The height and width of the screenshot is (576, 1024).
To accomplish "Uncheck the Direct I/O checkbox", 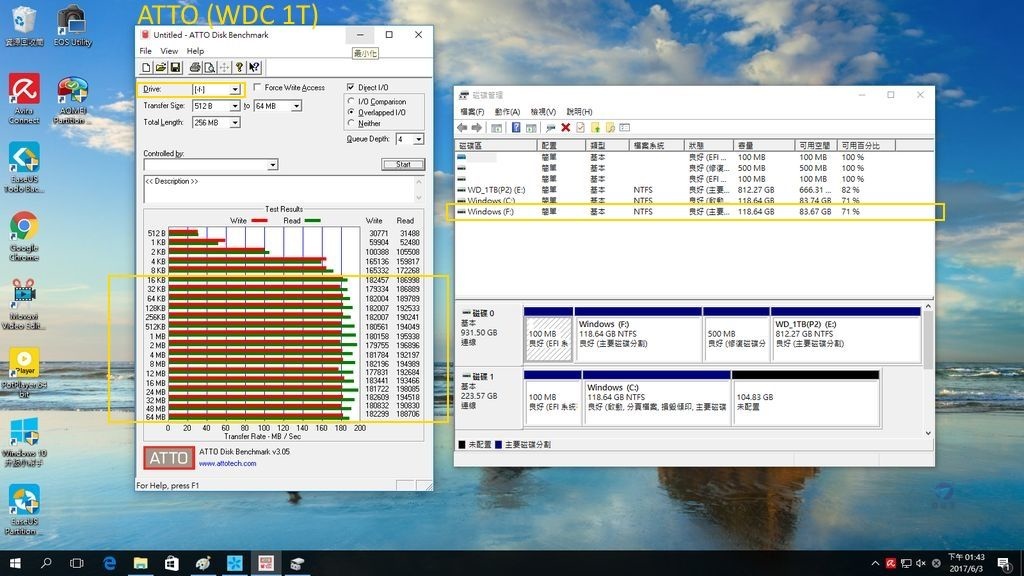I will (x=350, y=88).
